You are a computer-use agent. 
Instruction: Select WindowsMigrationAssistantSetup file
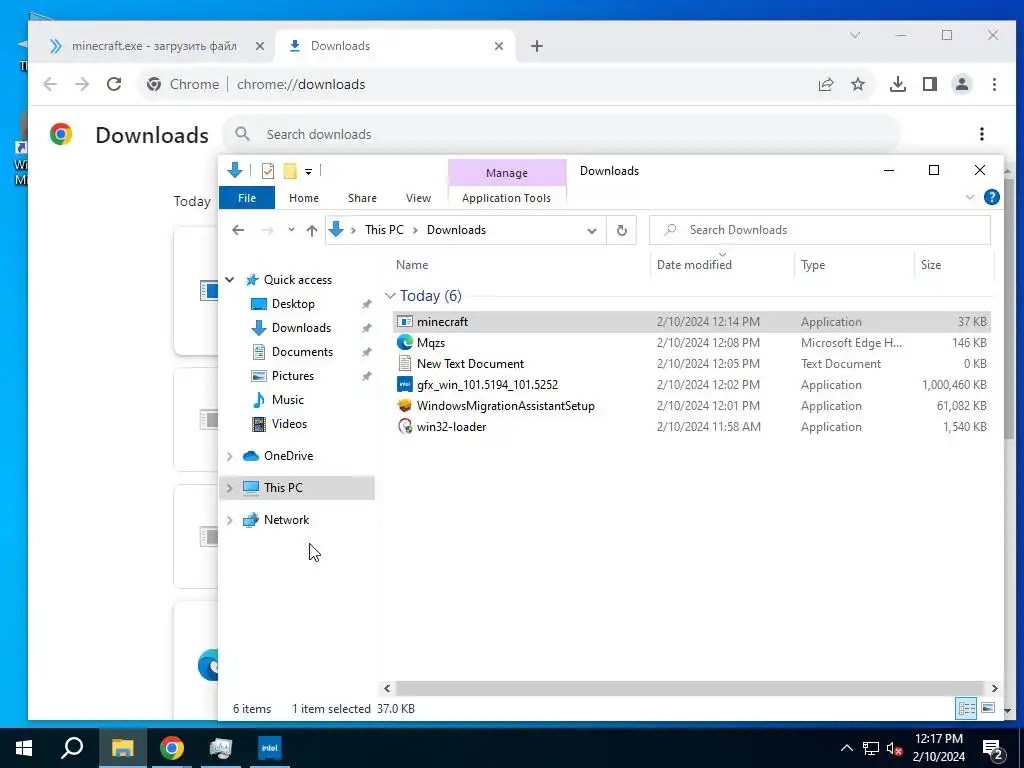pos(692,406)
